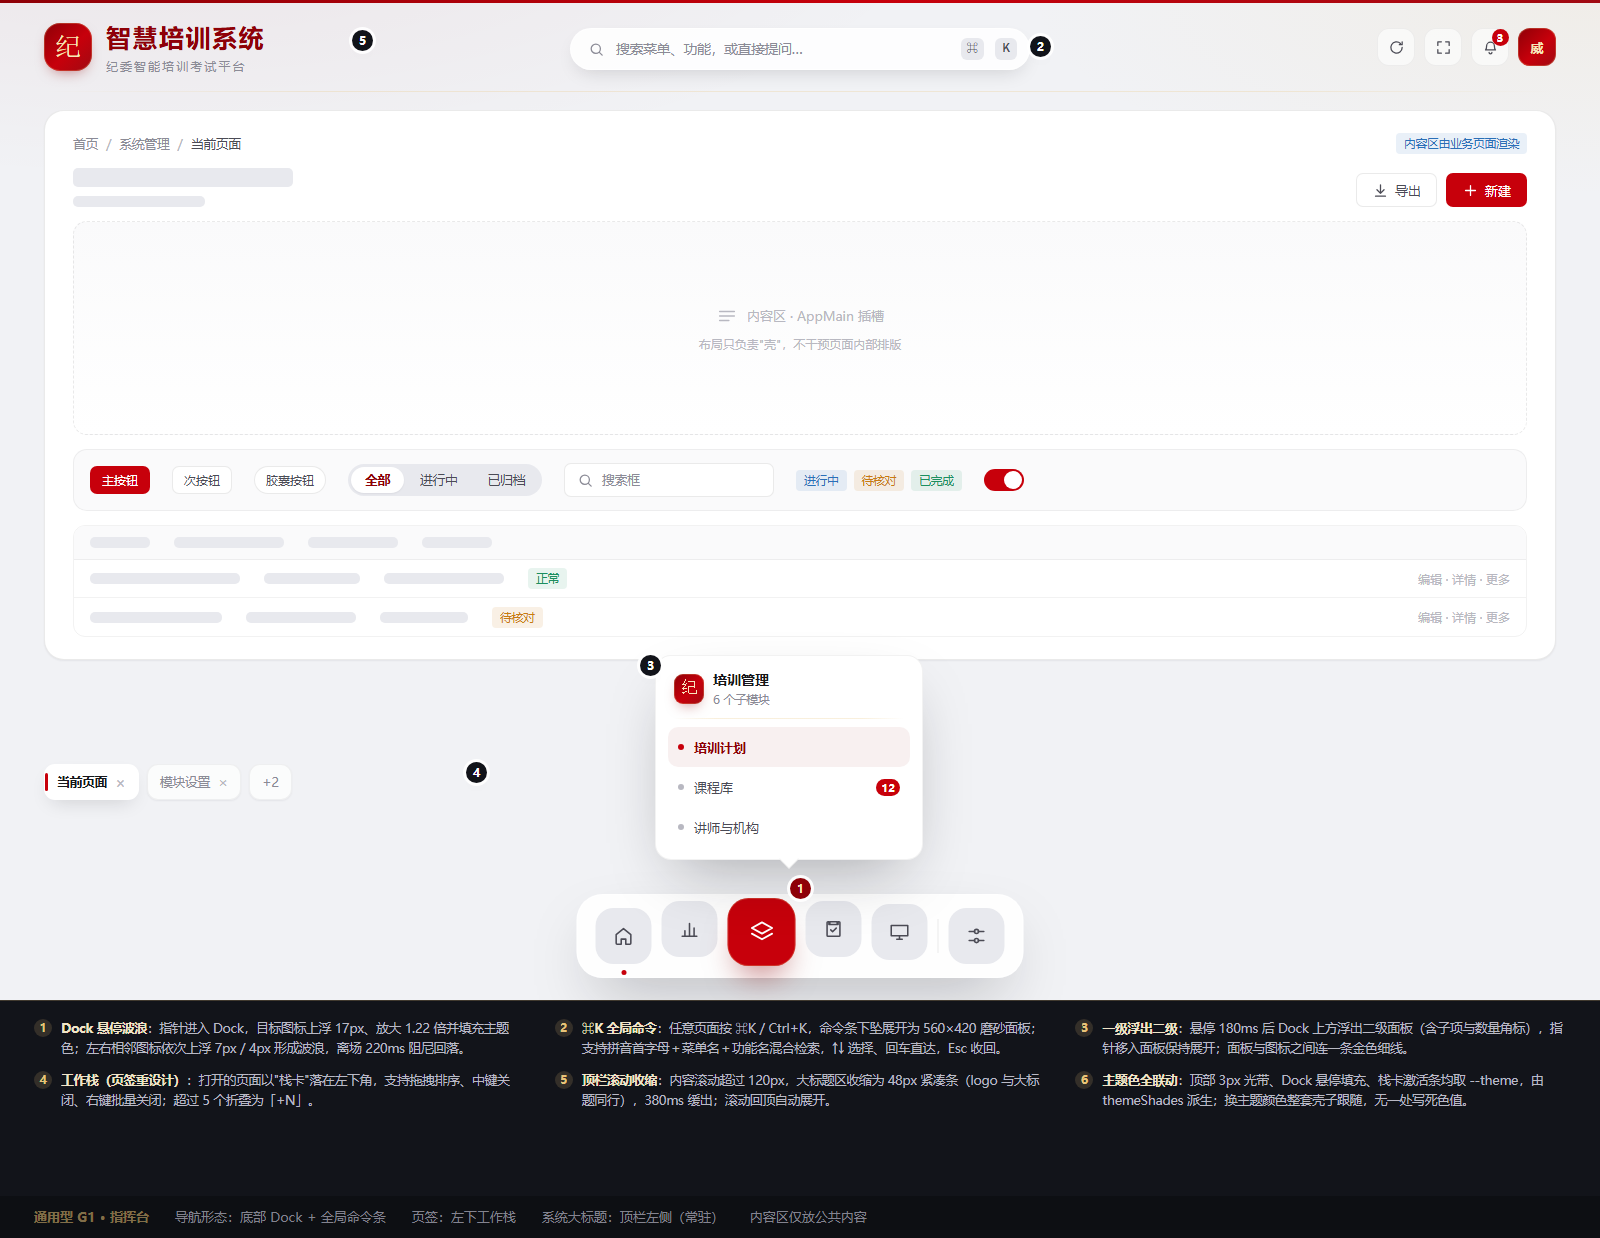Image resolution: width=1600 pixels, height=1238 pixels.
Task: Click the orange 待核对 tag beside 进行中
Action: pos(879,480)
